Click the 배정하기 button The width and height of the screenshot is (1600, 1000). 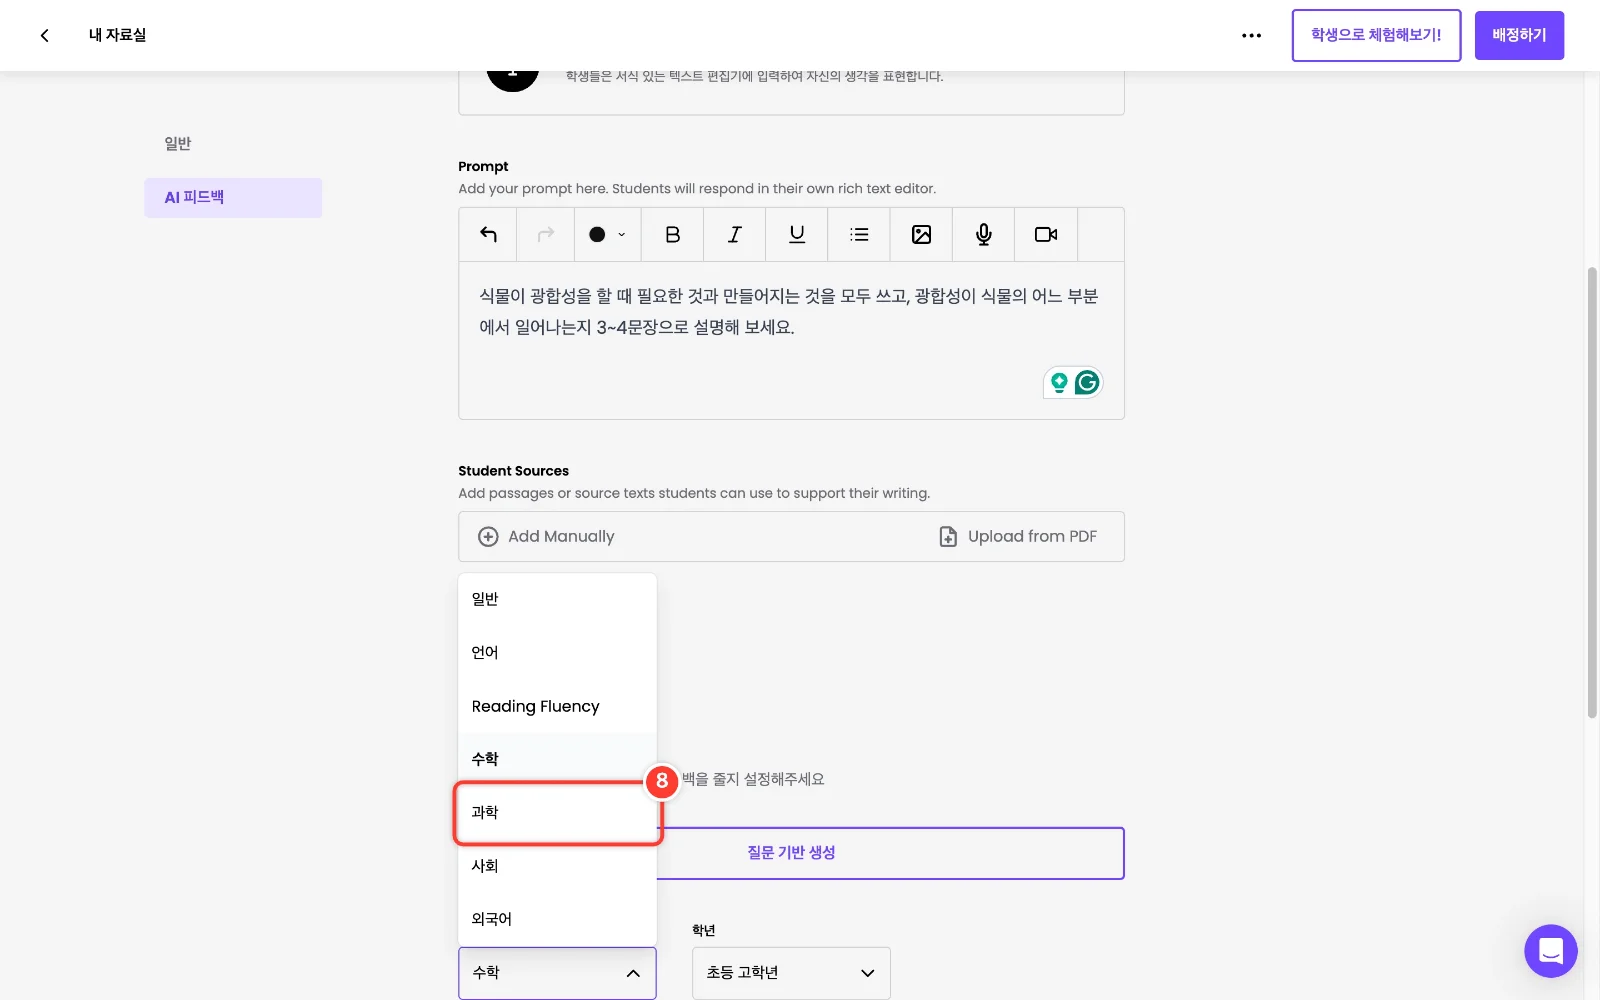[1519, 35]
